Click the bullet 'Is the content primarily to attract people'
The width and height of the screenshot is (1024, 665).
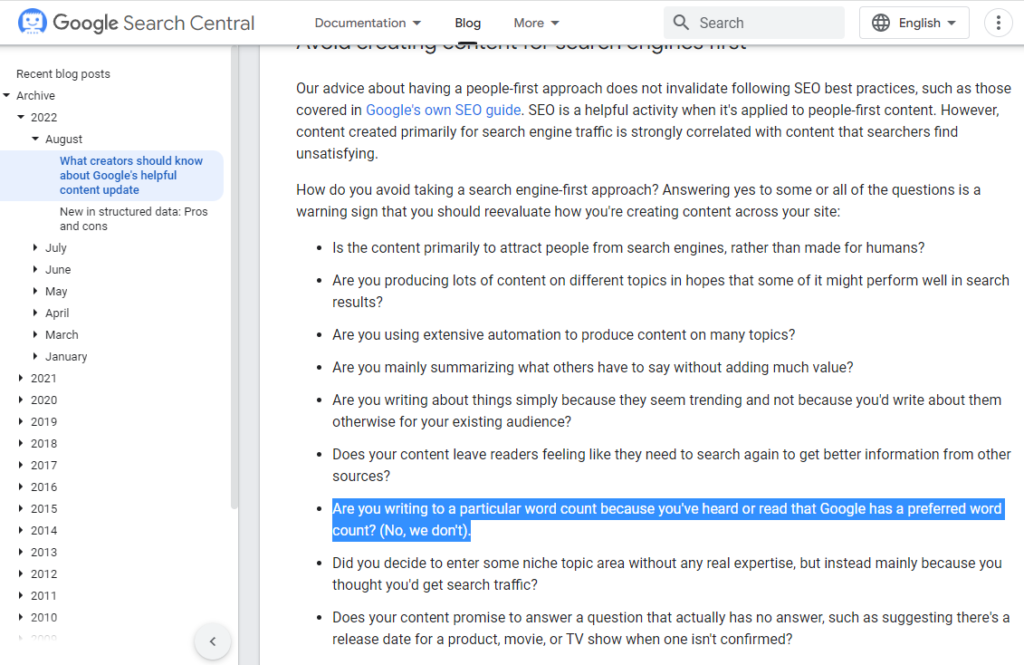[628, 248]
